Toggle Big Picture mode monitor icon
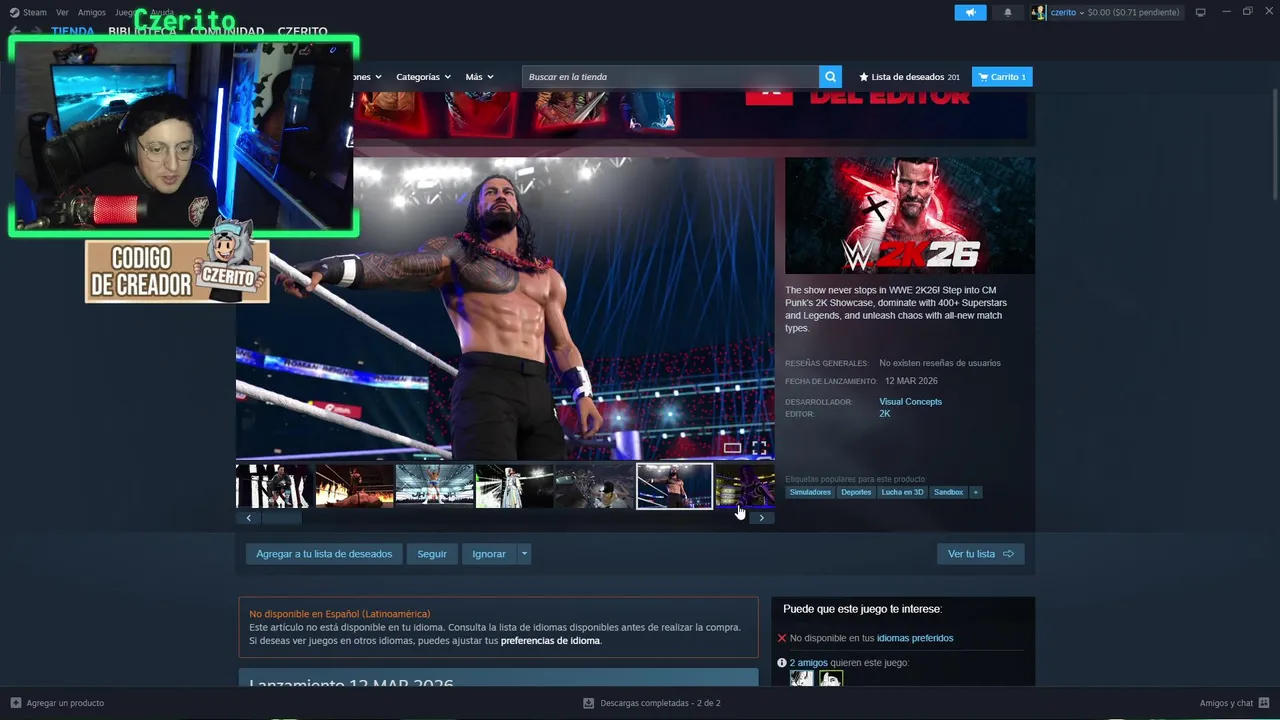1280x720 pixels. 1201,12
